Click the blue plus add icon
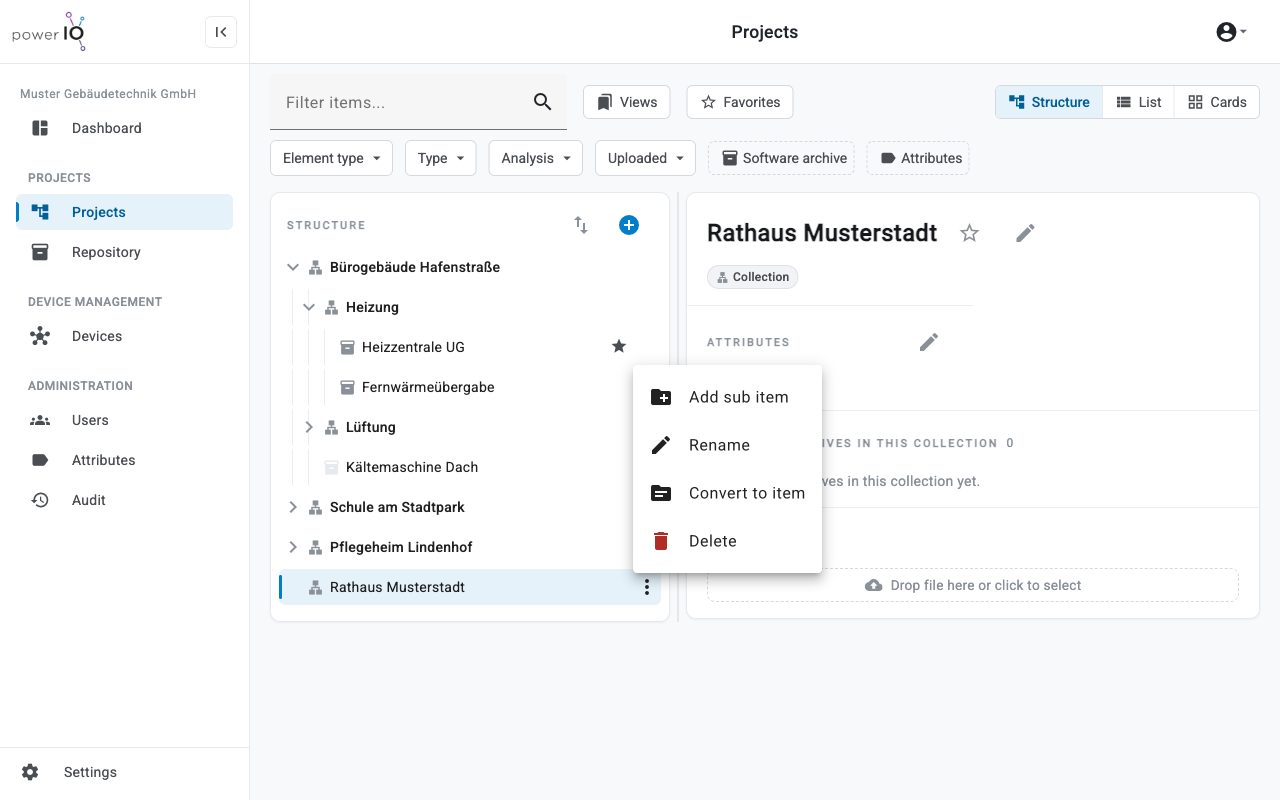The width and height of the screenshot is (1280, 800). point(629,225)
